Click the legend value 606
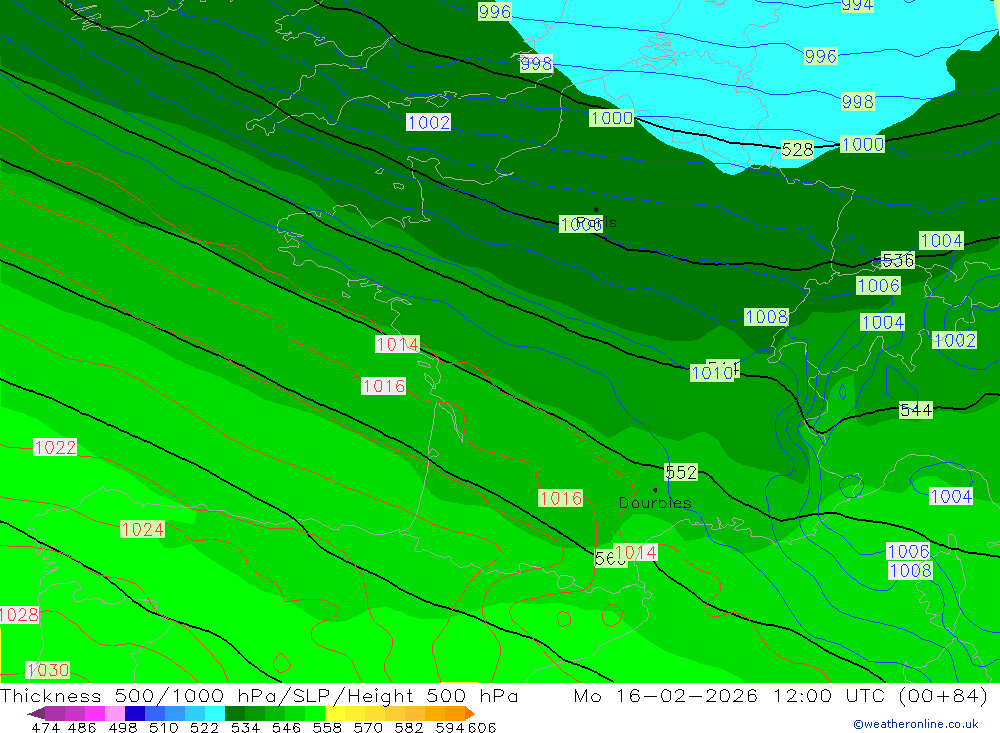 click(x=482, y=728)
